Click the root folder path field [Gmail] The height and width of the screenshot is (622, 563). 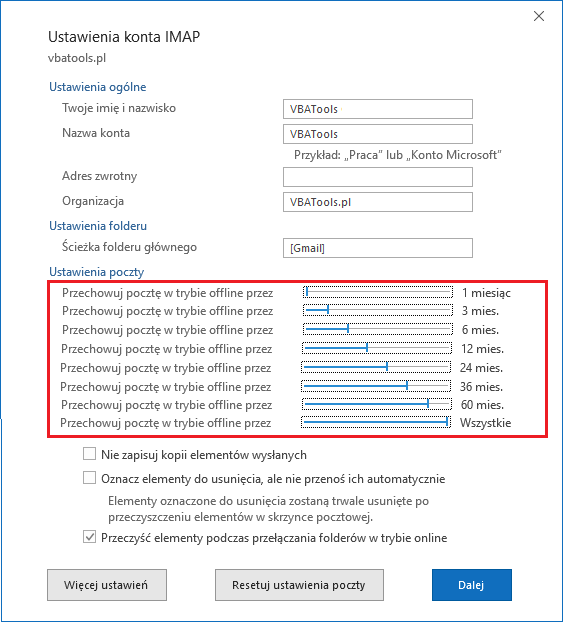pyautogui.click(x=378, y=248)
